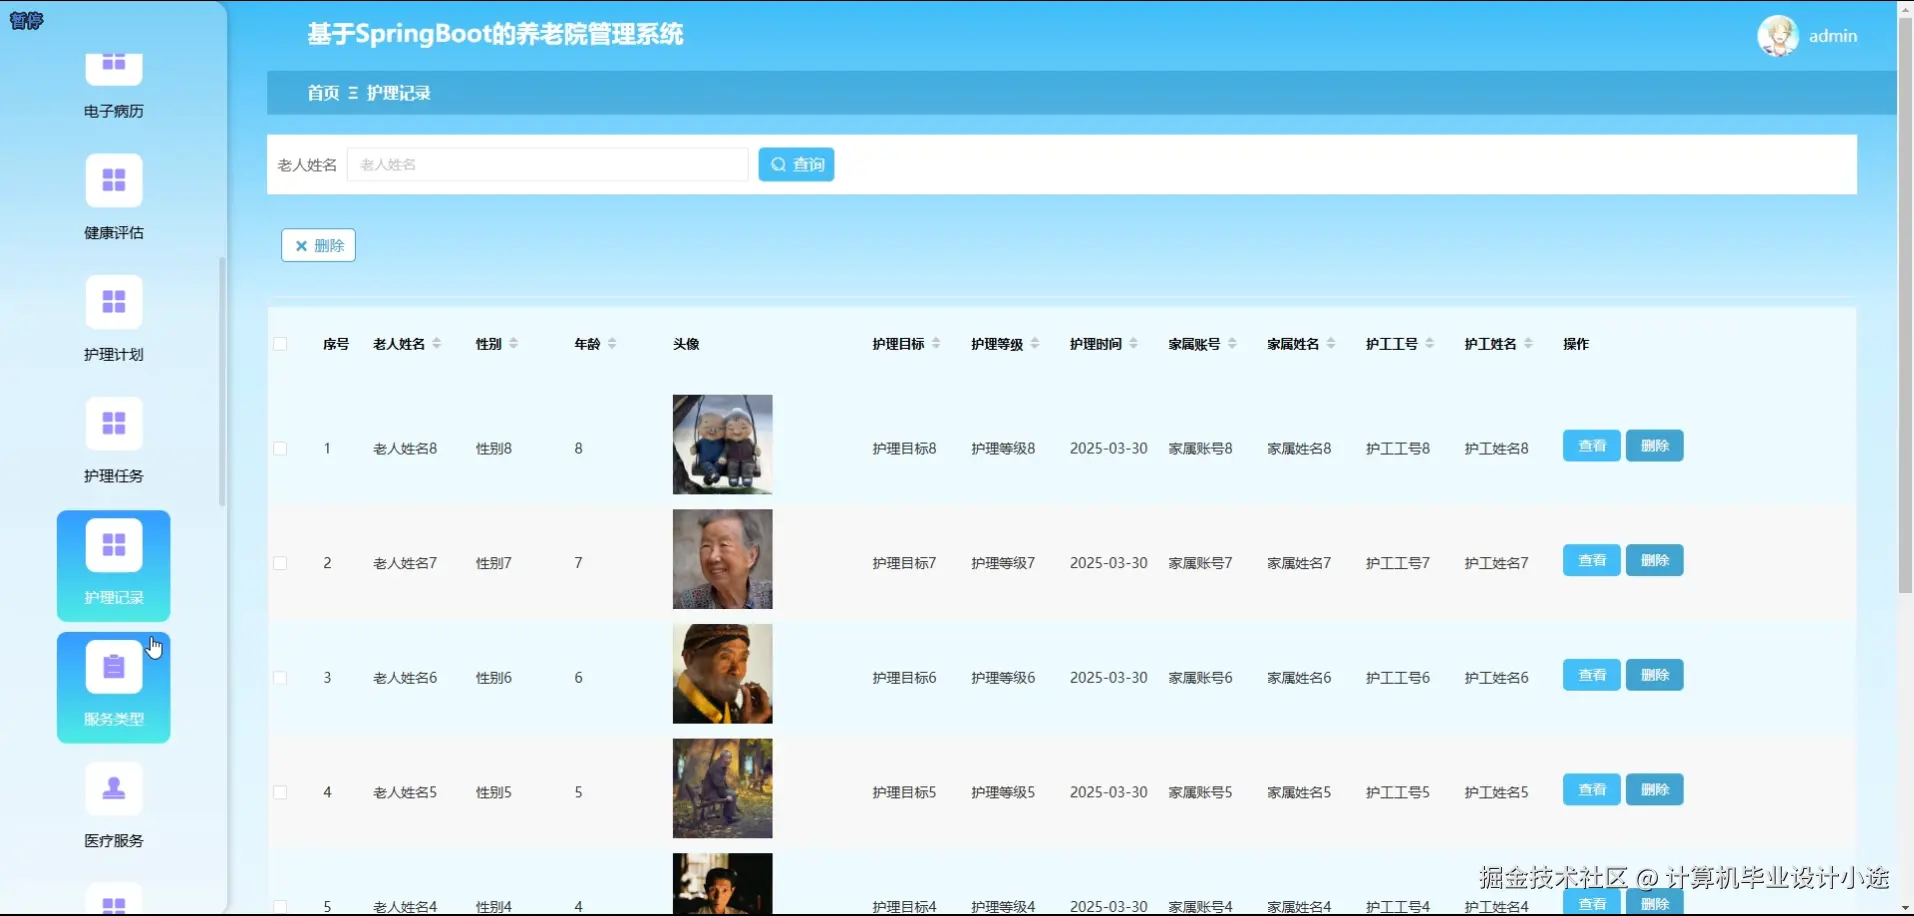Open the 护理计划 sidebar icon

coord(114,303)
